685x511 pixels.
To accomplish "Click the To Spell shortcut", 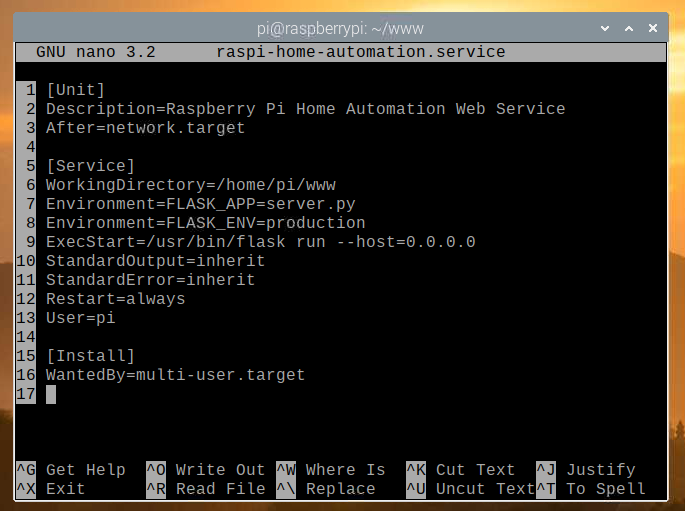I will coord(605,489).
